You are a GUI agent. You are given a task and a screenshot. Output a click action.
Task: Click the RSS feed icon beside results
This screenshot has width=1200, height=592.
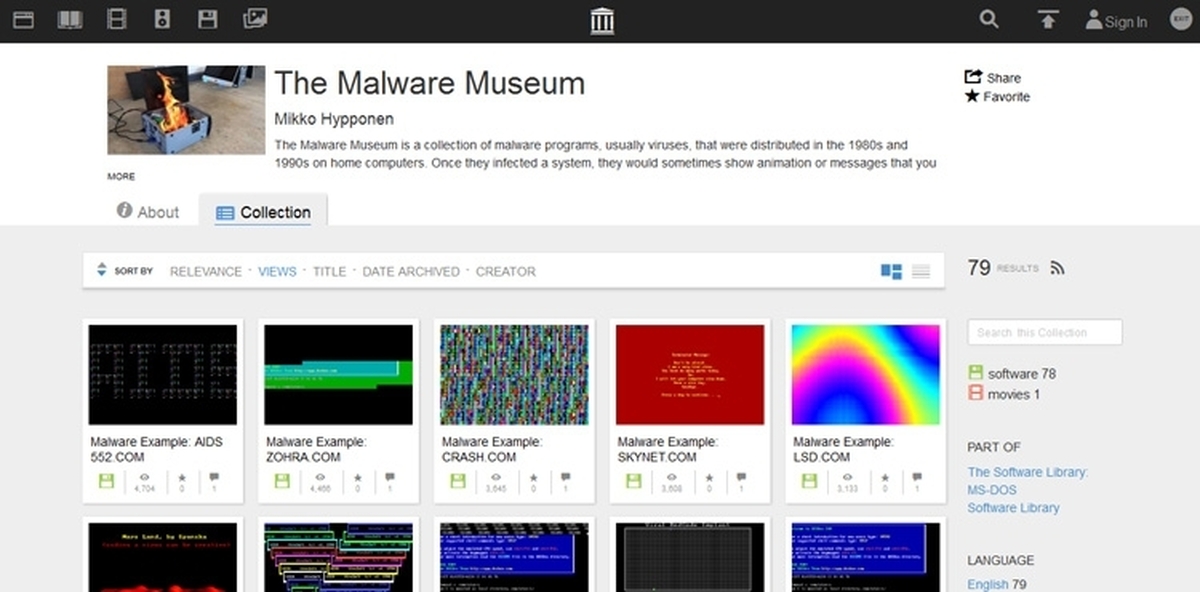coord(1057,268)
